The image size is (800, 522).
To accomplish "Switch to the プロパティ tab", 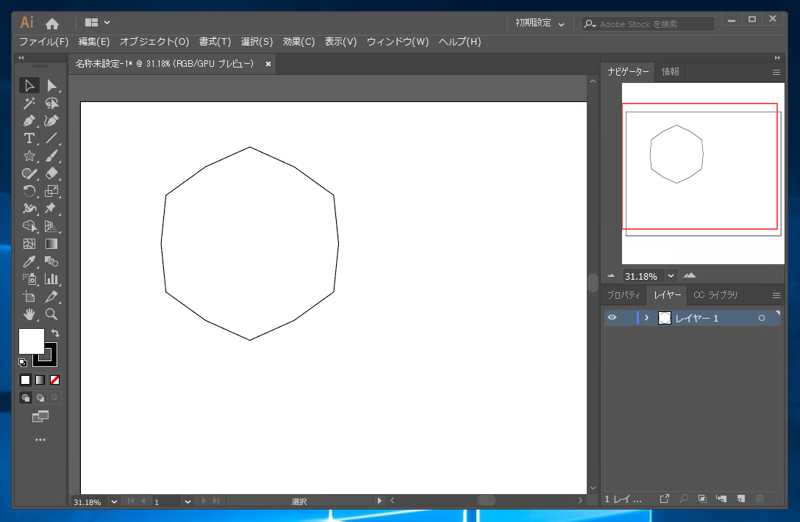I will click(x=624, y=295).
